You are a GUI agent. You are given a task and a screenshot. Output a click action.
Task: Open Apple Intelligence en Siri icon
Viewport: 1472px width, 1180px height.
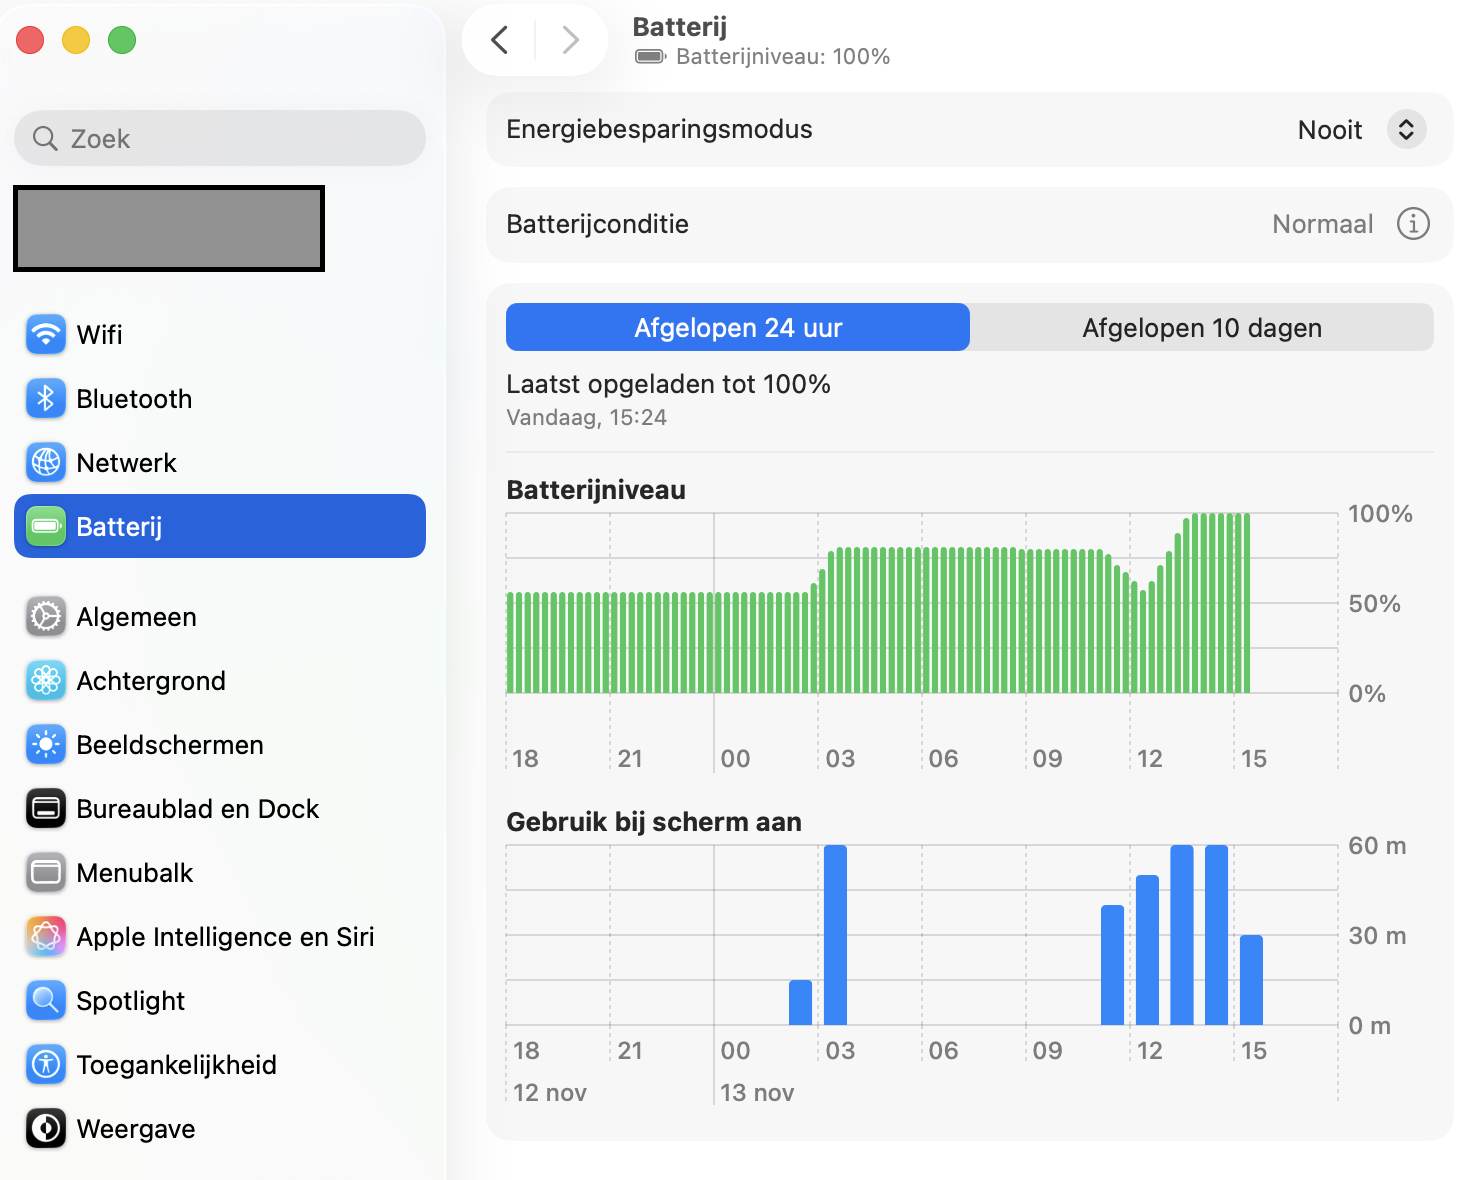pos(45,936)
